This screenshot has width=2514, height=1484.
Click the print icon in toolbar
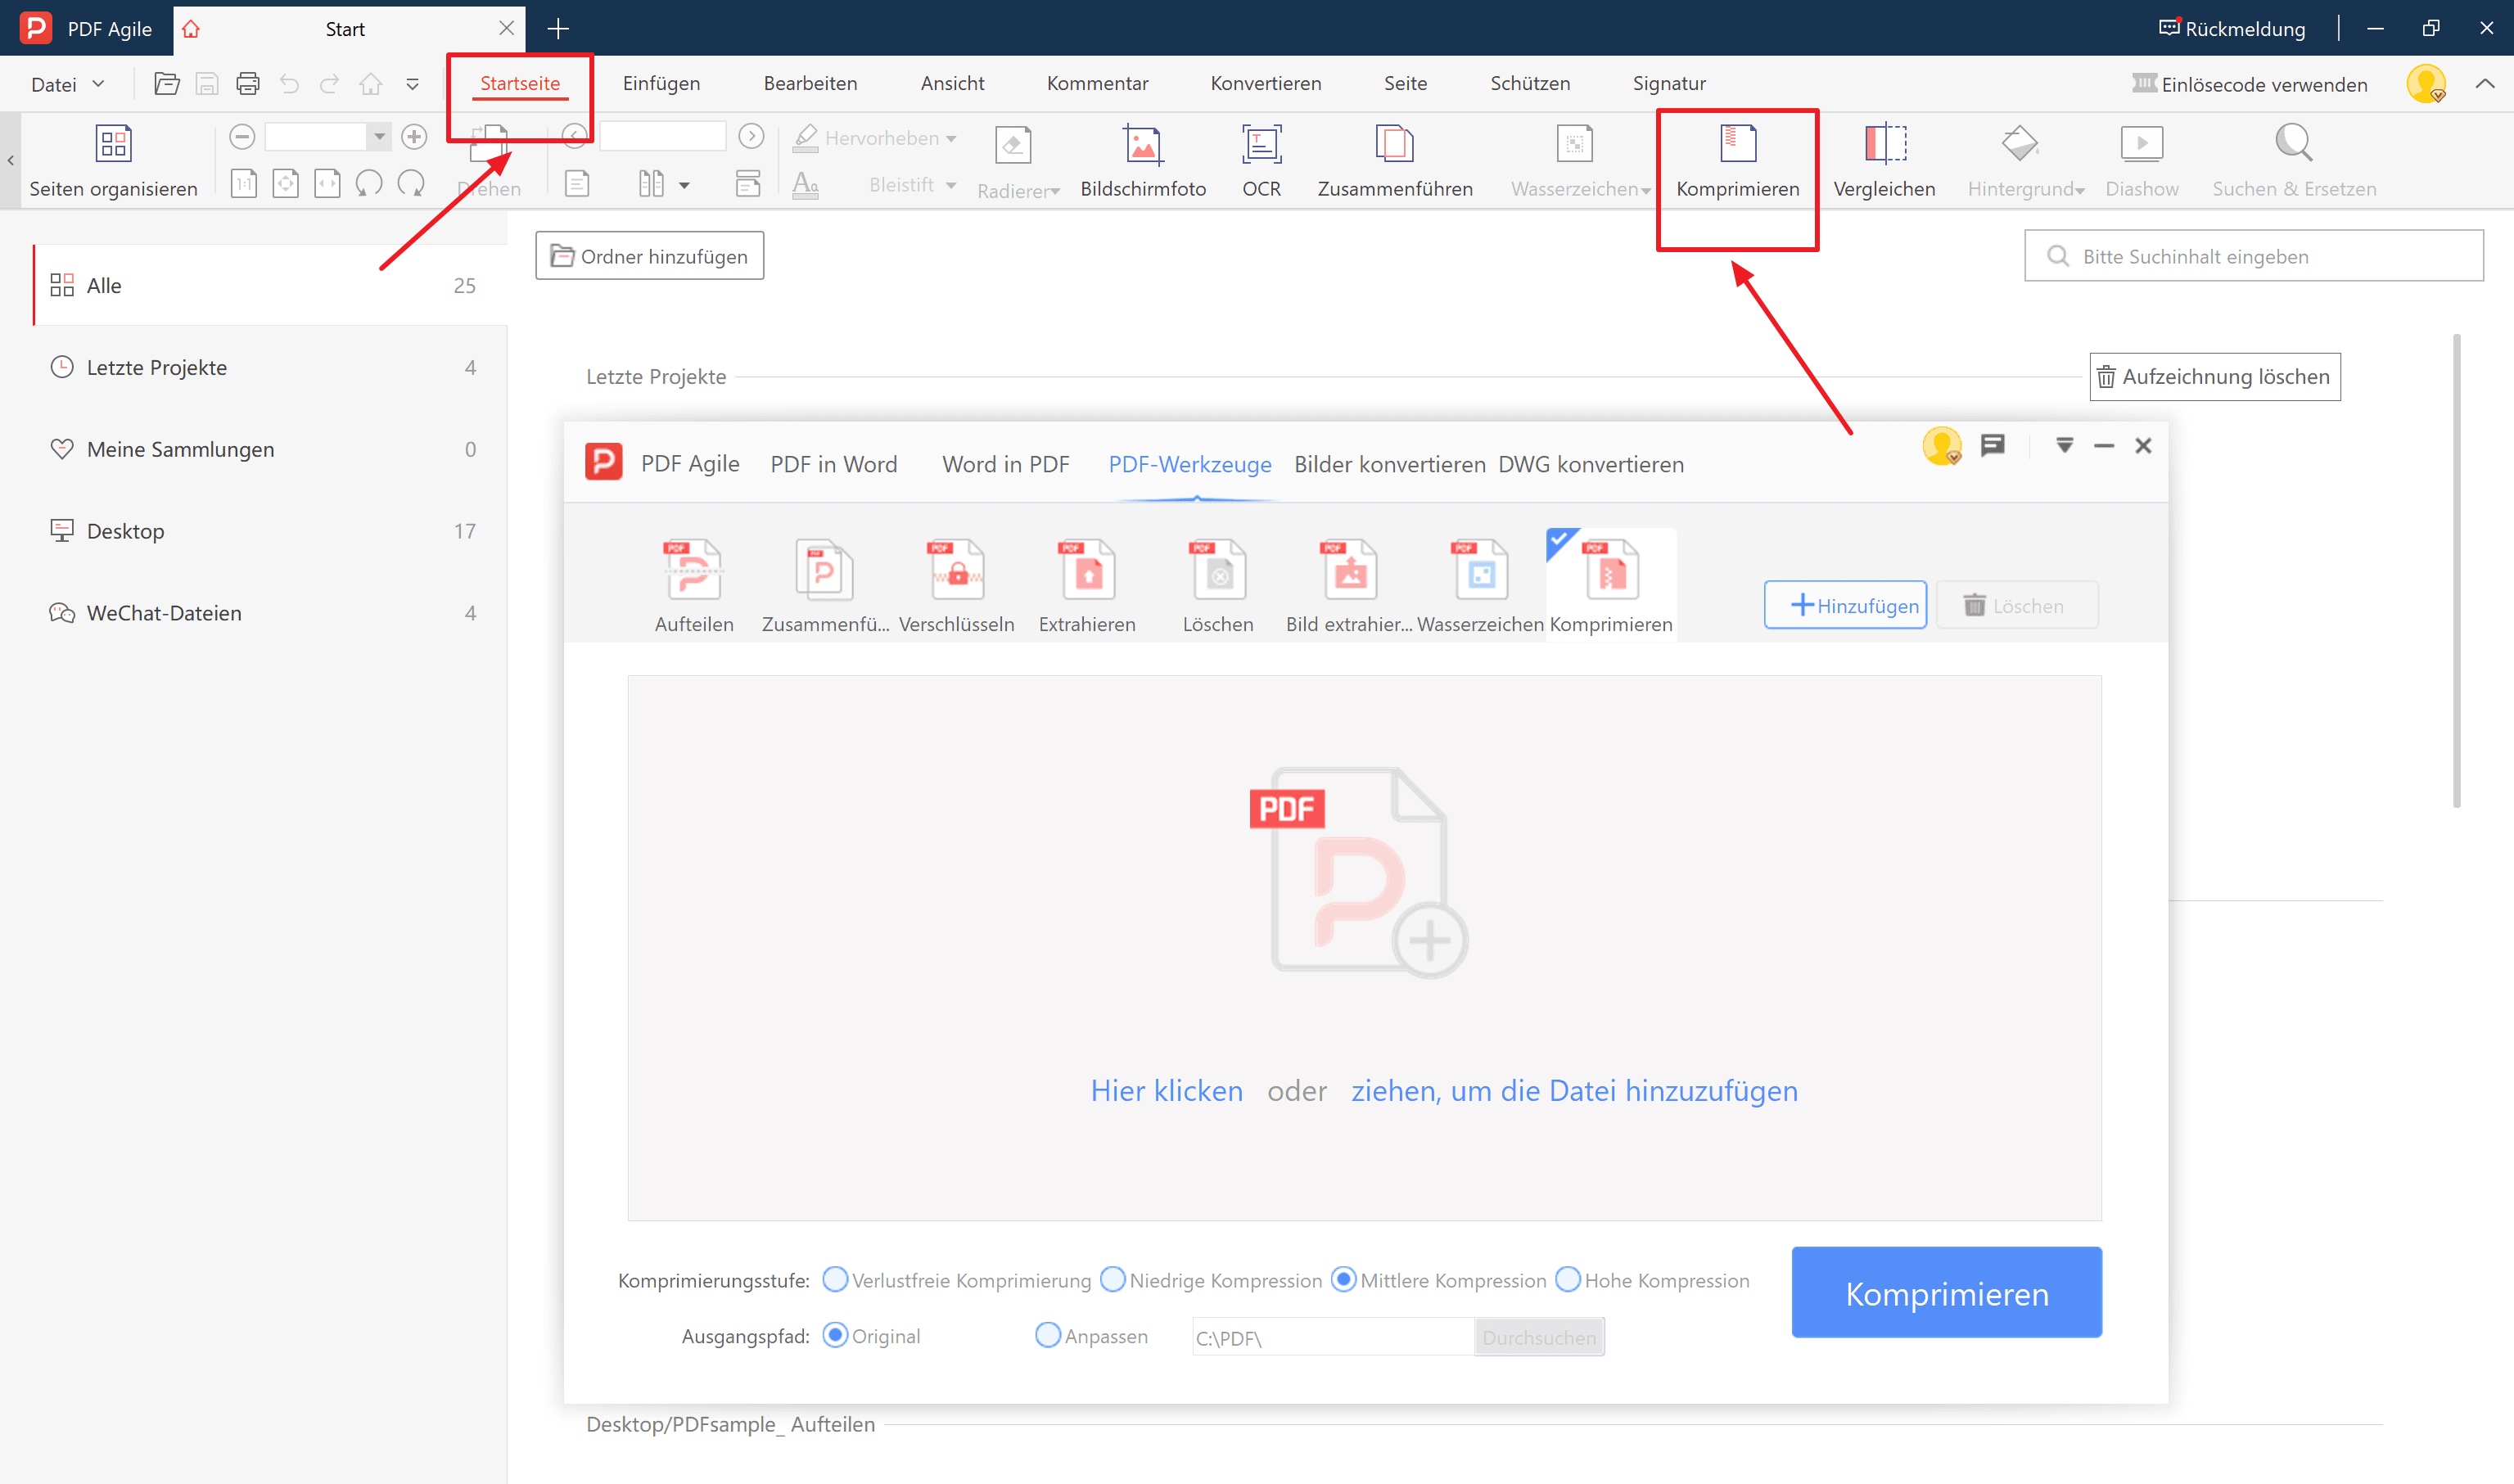click(248, 84)
